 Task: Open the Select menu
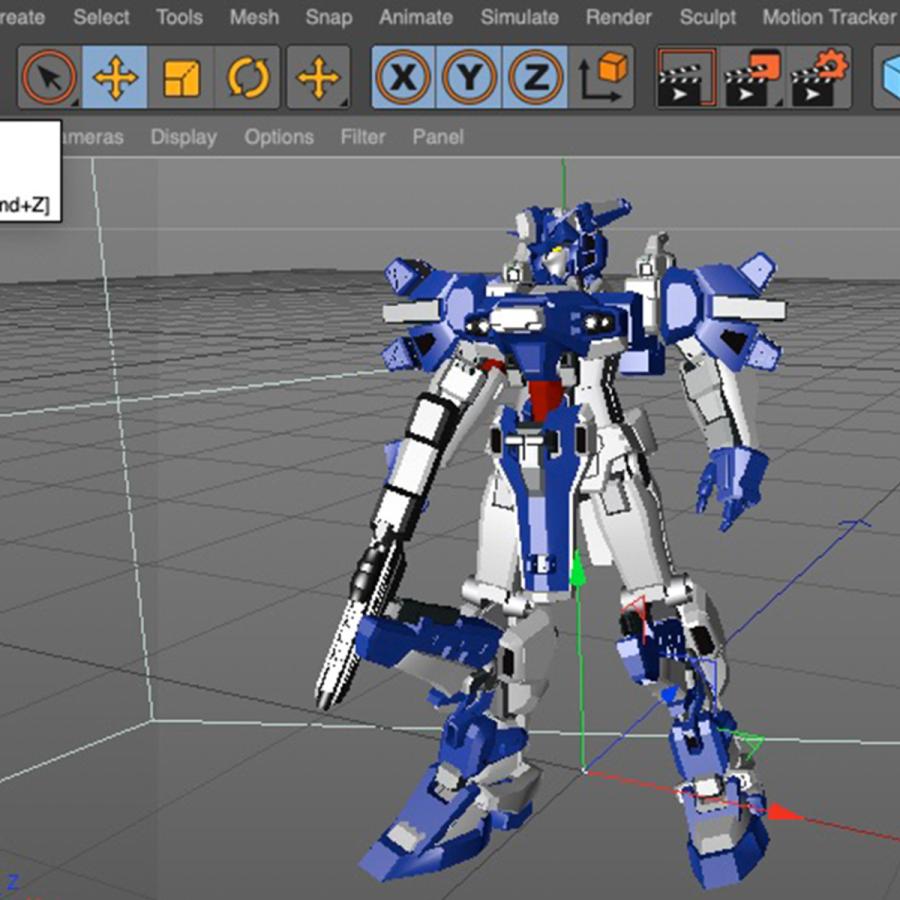tap(101, 17)
